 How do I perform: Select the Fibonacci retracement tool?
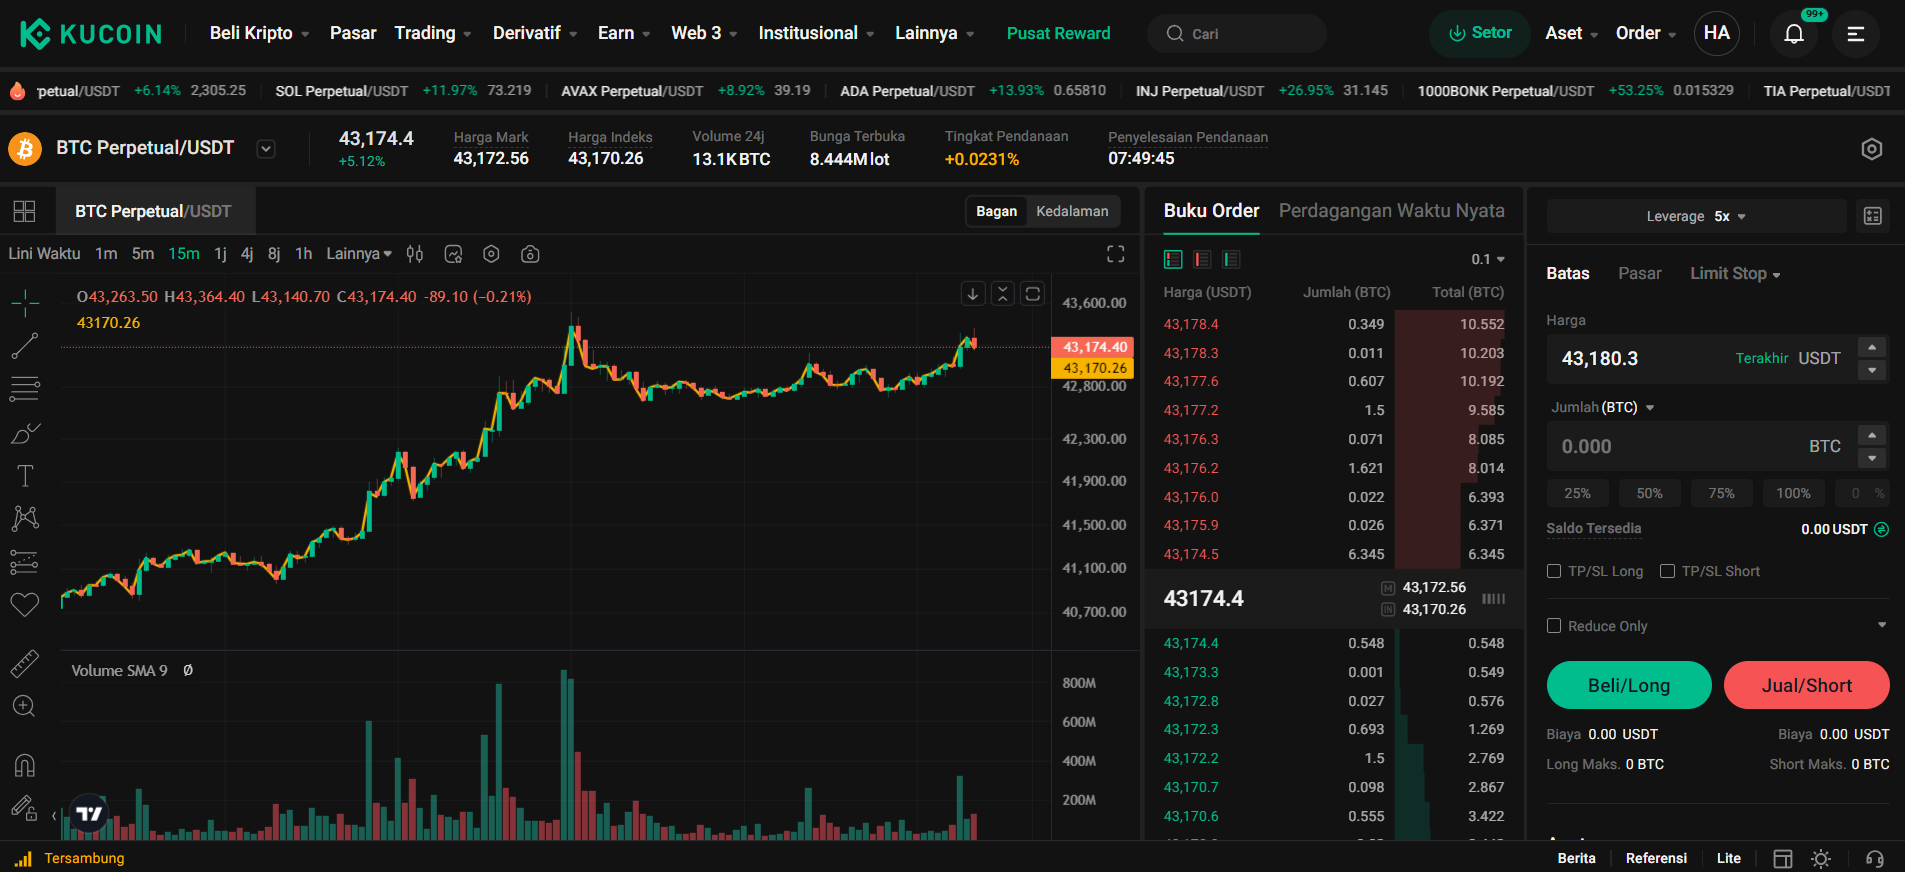(25, 388)
